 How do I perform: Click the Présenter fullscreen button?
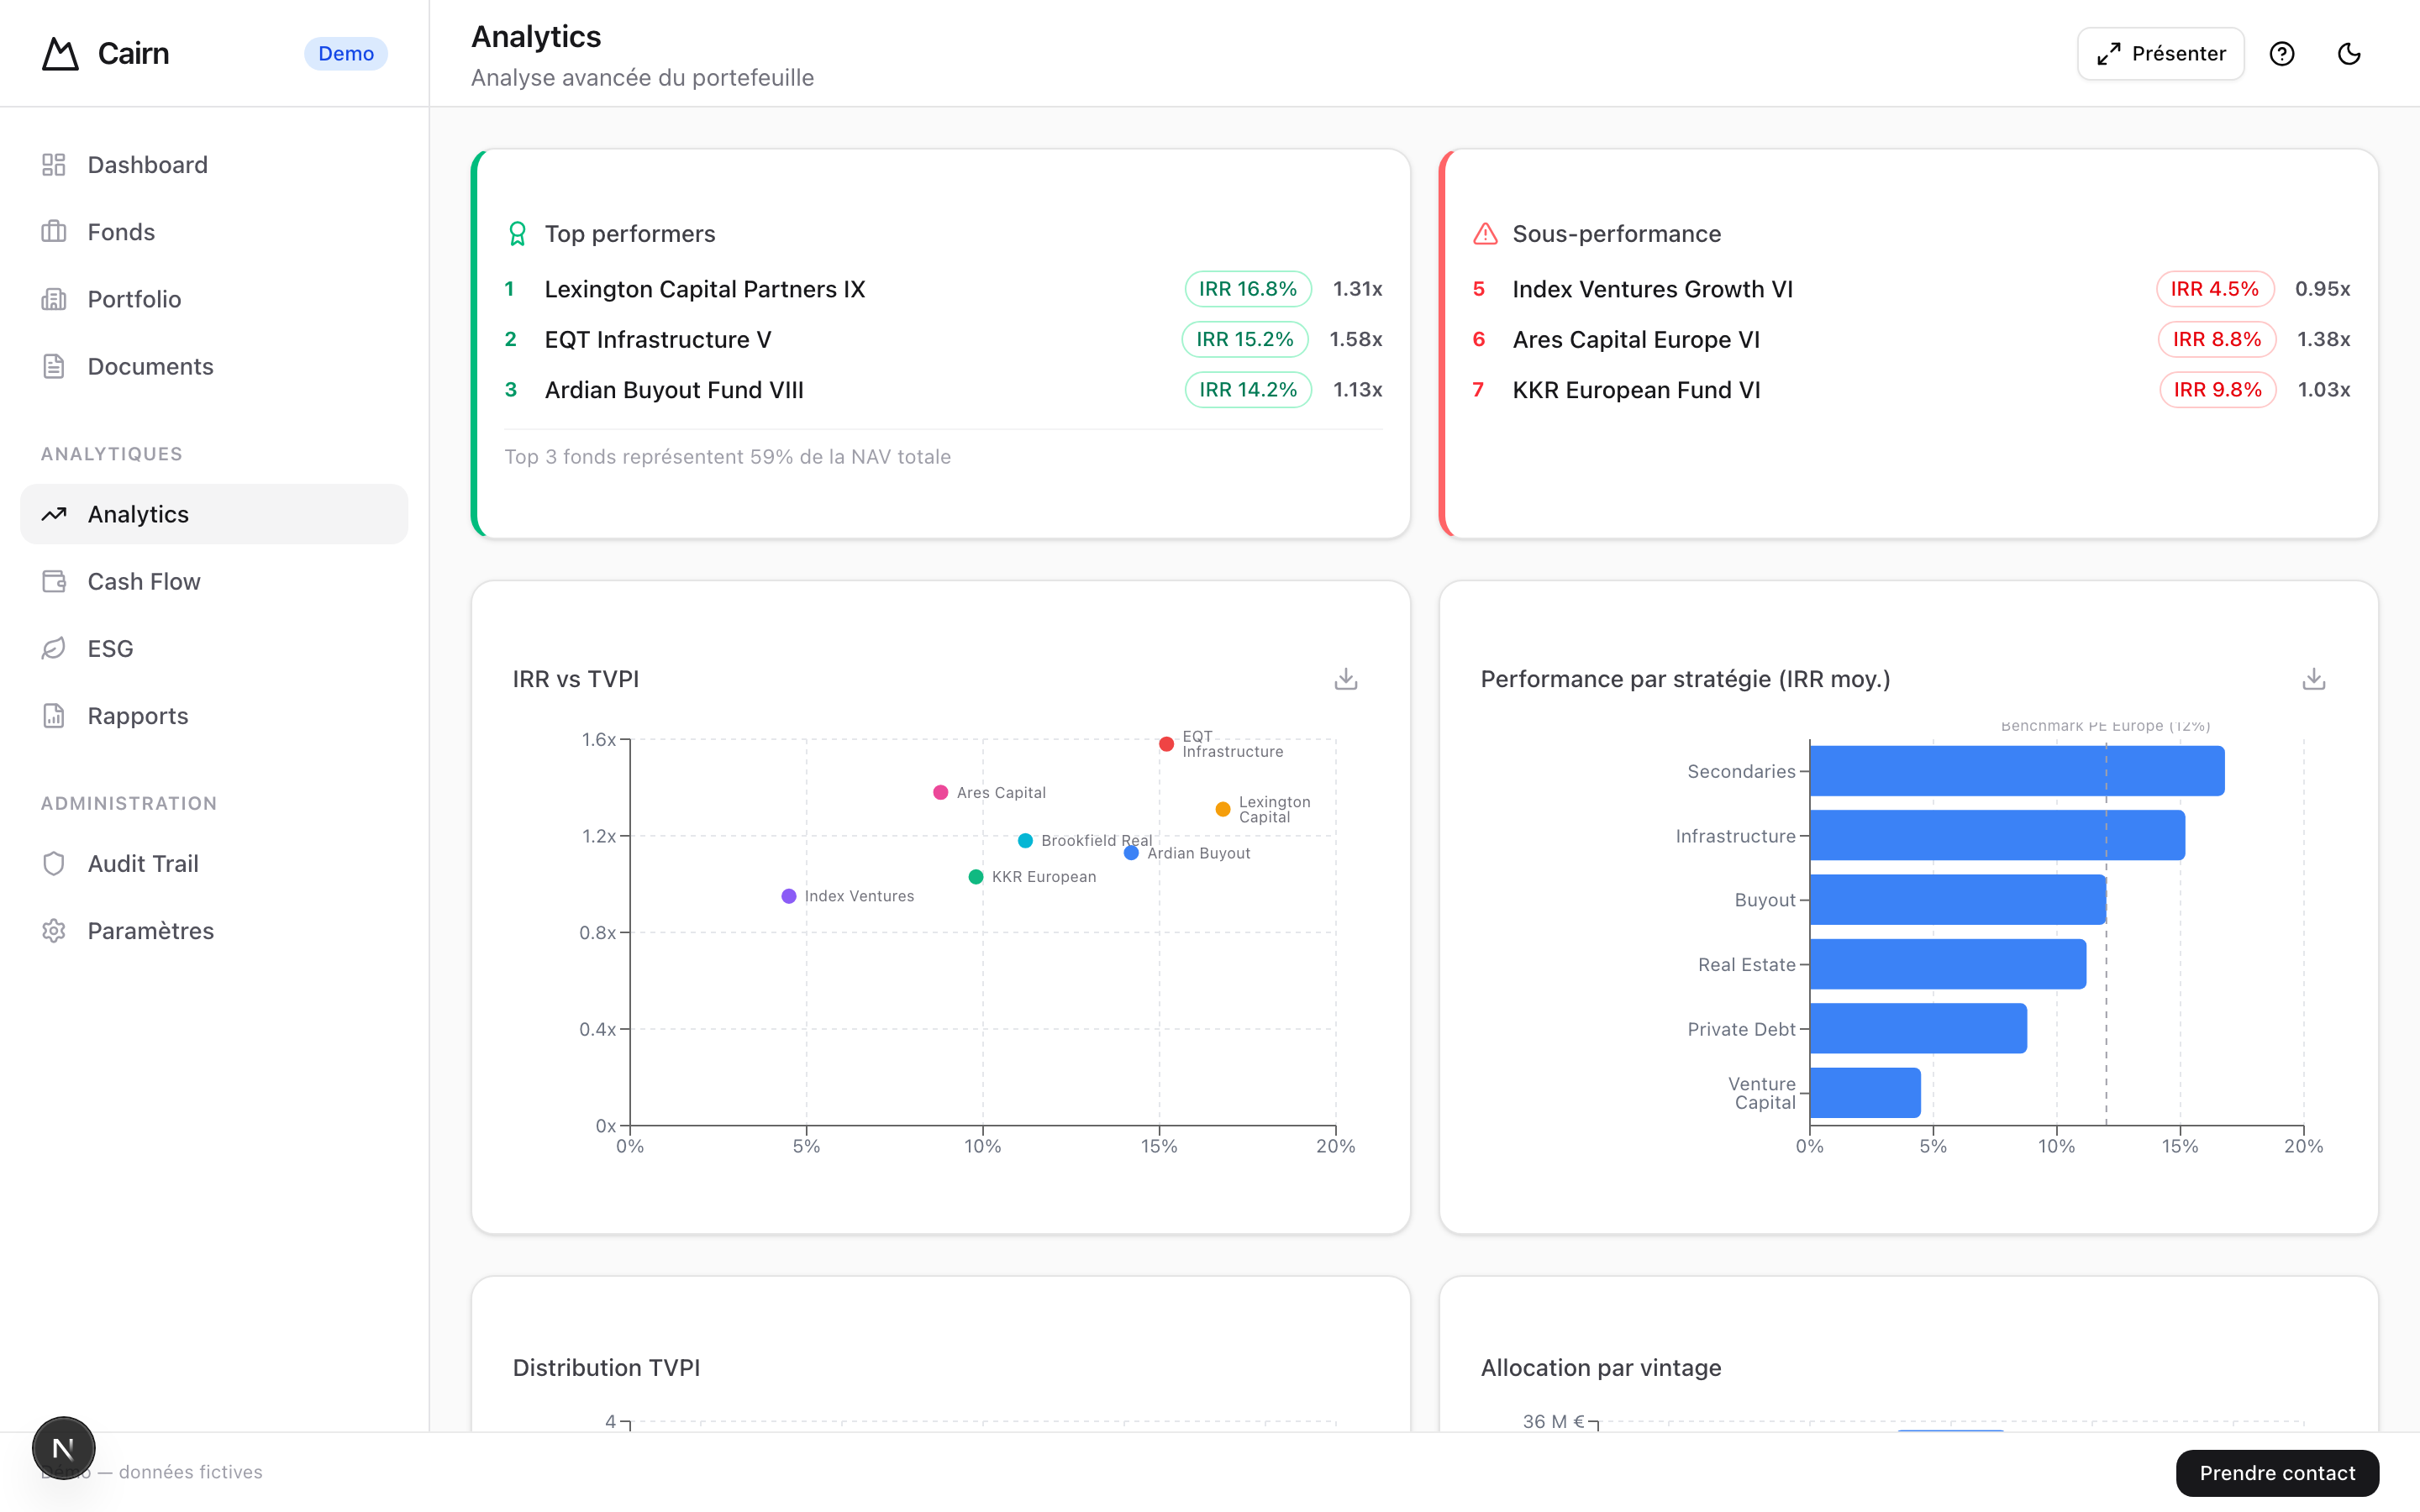click(2160, 54)
